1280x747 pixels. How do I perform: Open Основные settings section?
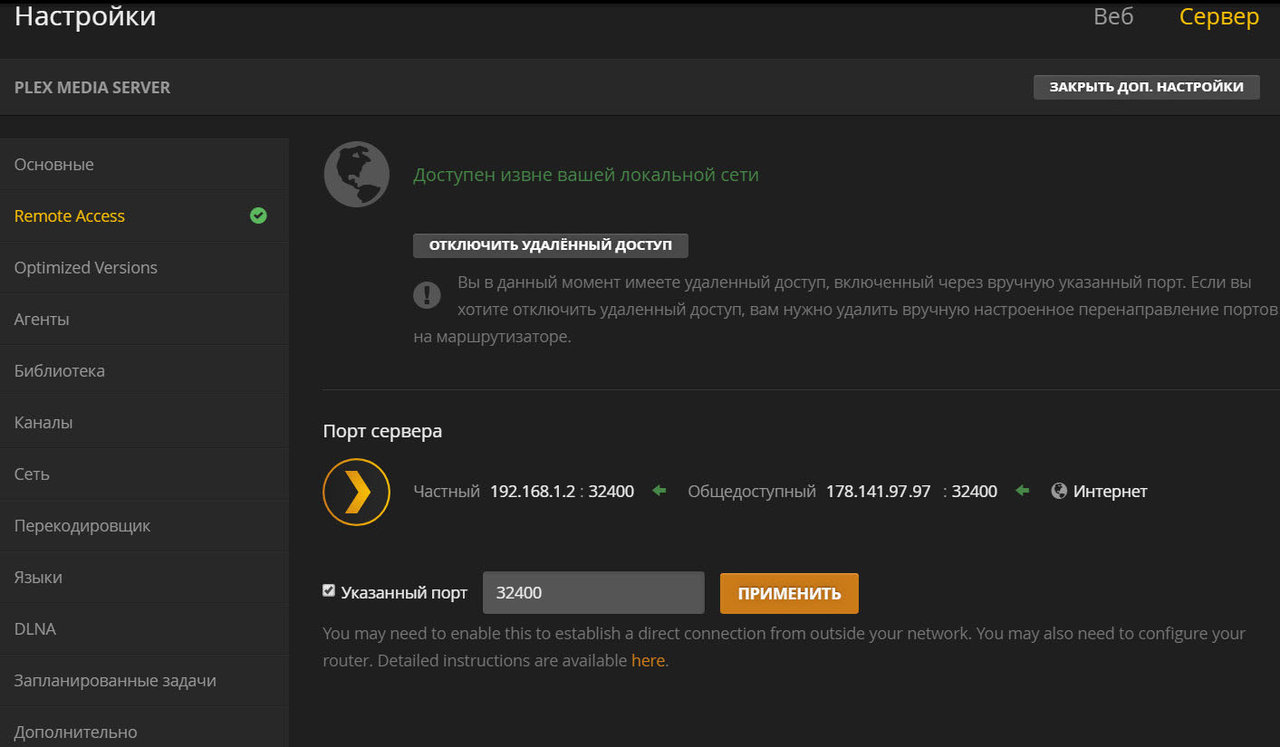(54, 164)
